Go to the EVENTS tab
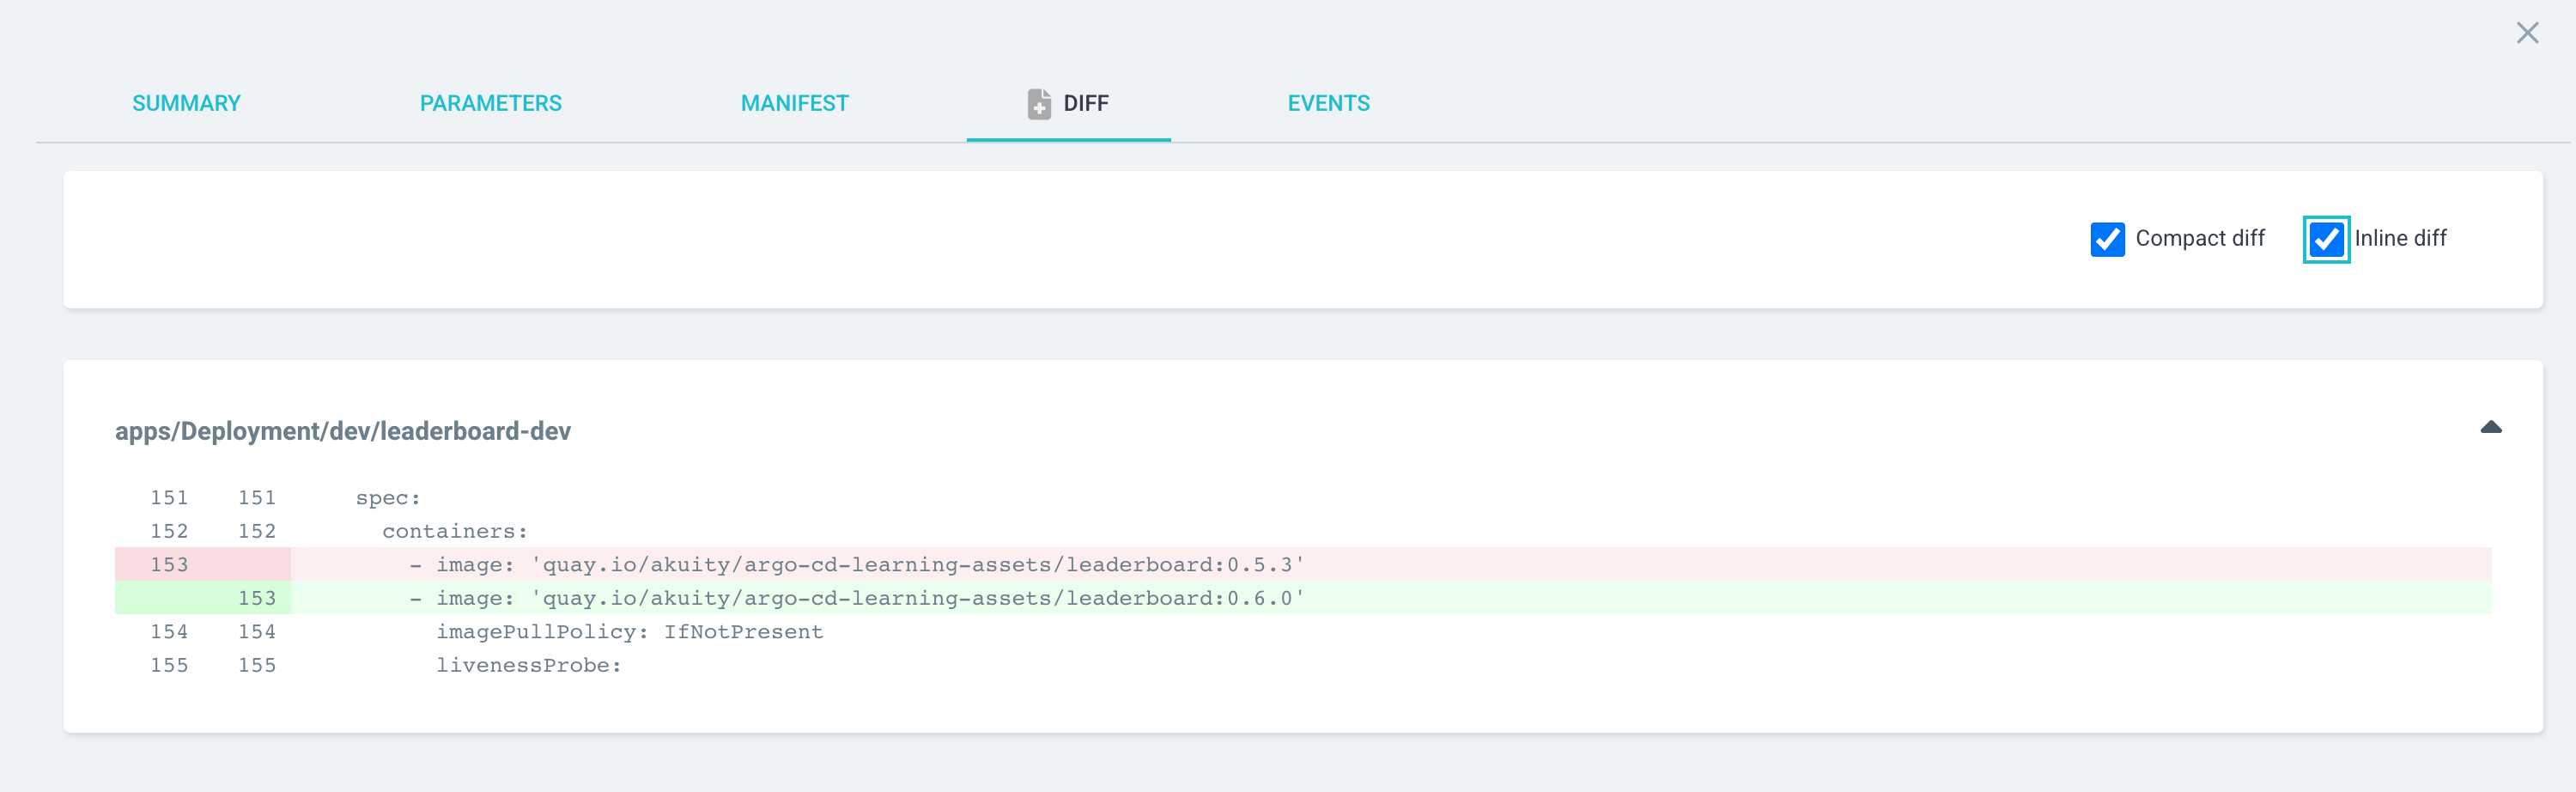The image size is (2576, 792). [x=1328, y=103]
